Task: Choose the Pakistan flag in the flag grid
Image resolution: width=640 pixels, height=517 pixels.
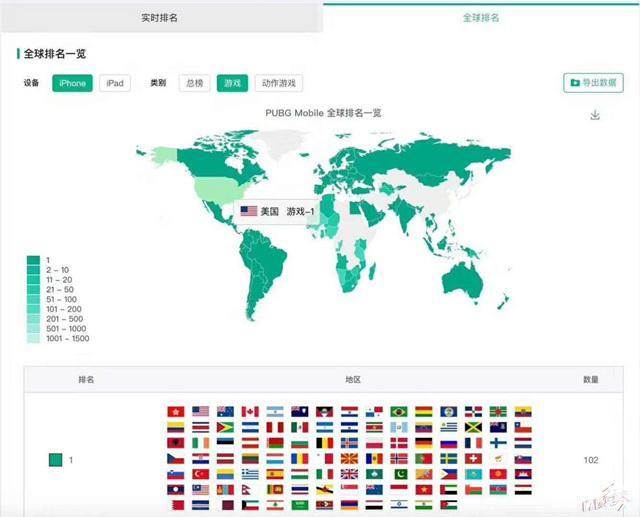Action: click(399, 474)
